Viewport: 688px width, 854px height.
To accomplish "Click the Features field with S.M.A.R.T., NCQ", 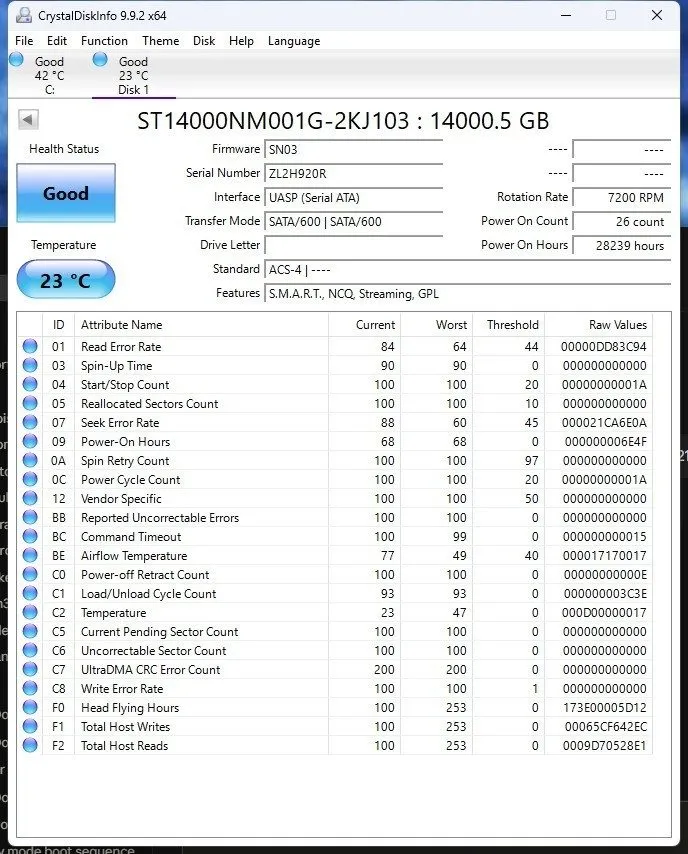I will coord(467,294).
